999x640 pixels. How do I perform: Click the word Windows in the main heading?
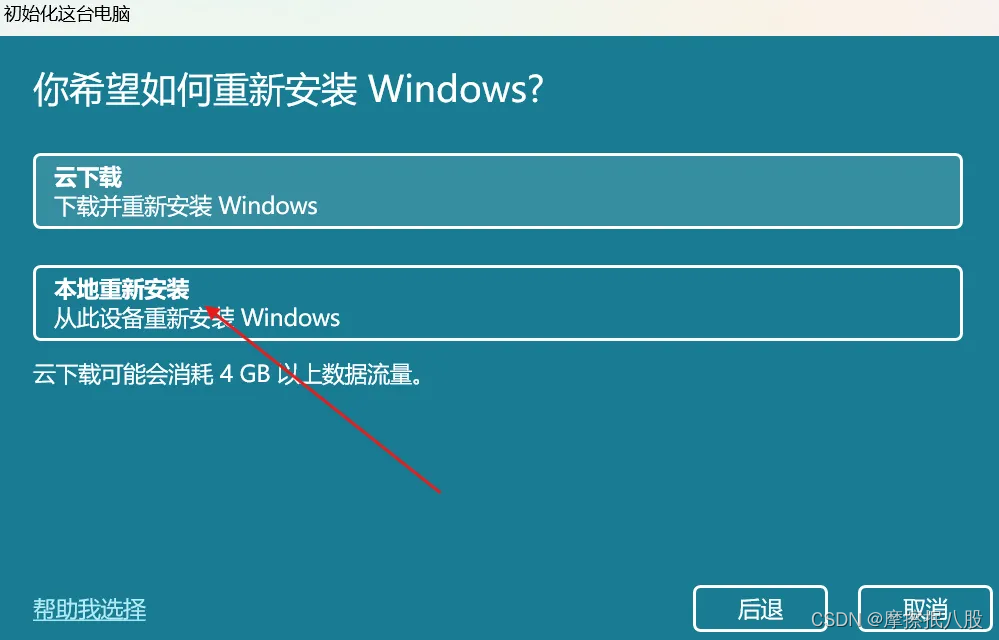click(x=456, y=89)
